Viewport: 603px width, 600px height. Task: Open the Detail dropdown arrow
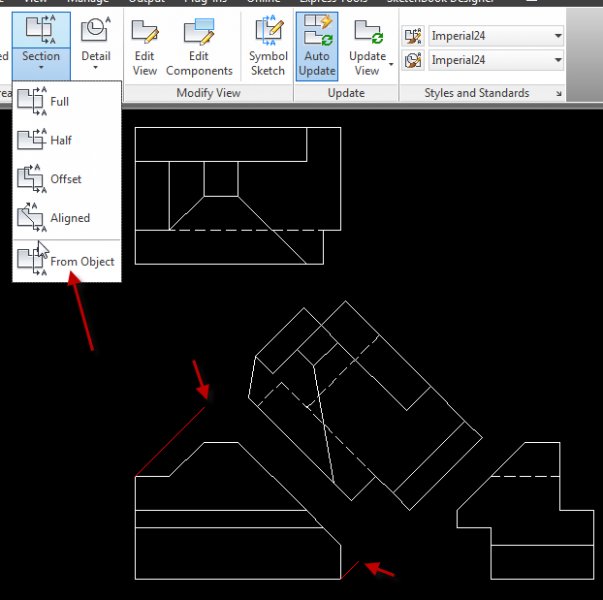click(x=95, y=68)
